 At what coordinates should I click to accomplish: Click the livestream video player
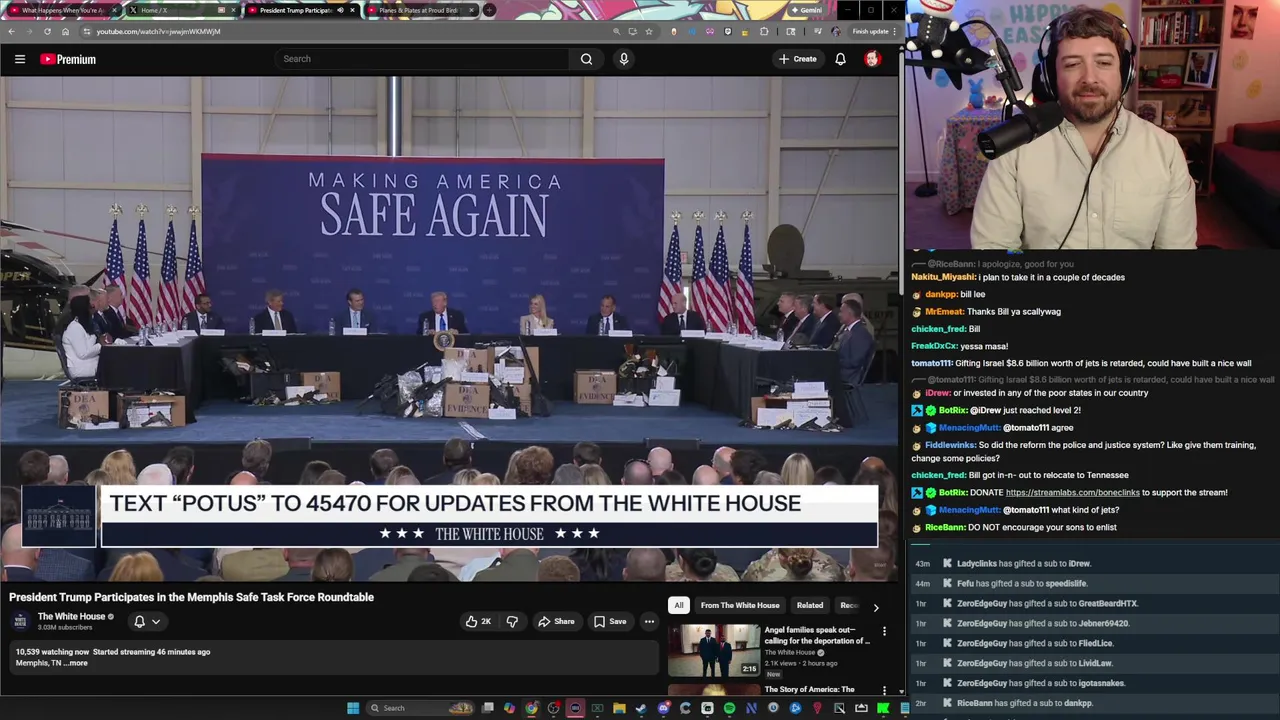[449, 328]
